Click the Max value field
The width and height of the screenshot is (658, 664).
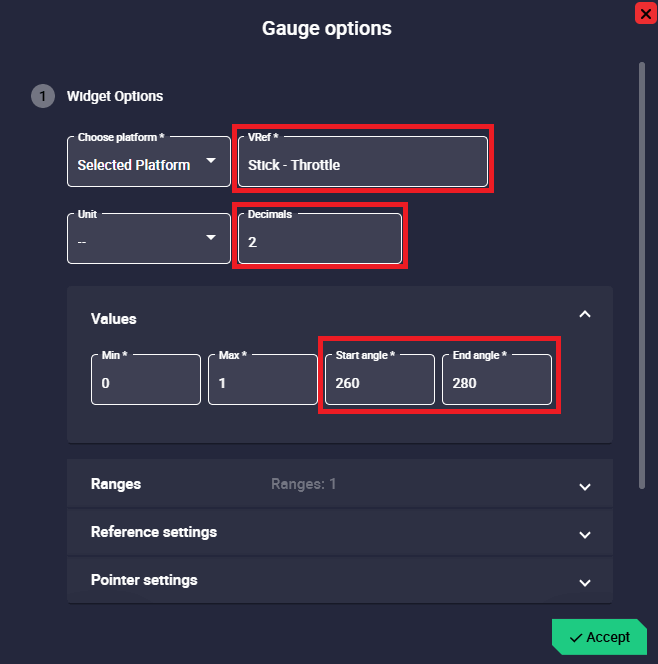[x=263, y=382]
